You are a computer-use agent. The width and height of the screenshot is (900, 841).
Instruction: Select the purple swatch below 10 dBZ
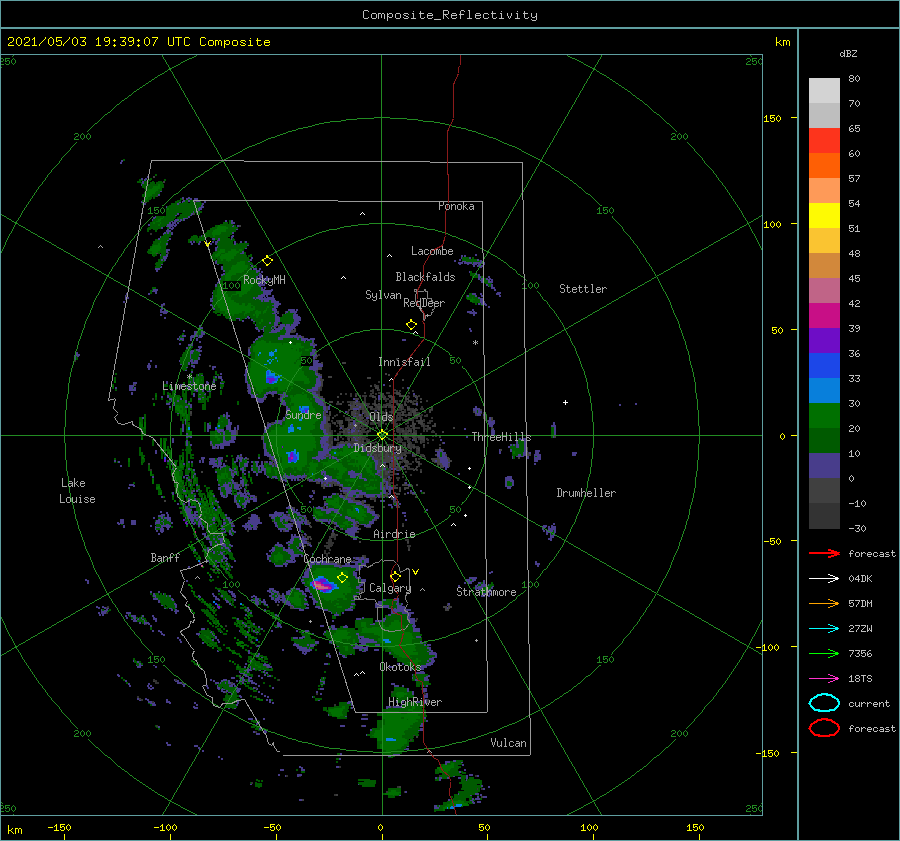[824, 466]
